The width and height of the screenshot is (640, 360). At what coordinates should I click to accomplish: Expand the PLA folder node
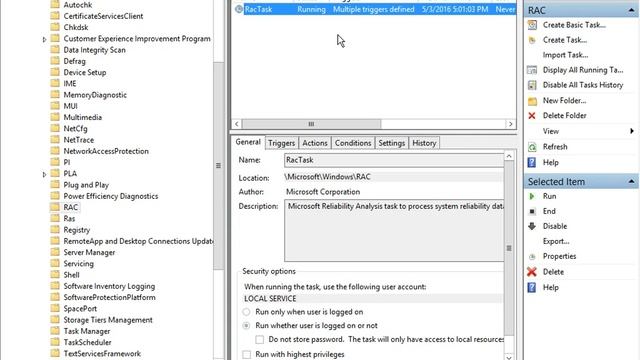click(x=44, y=174)
